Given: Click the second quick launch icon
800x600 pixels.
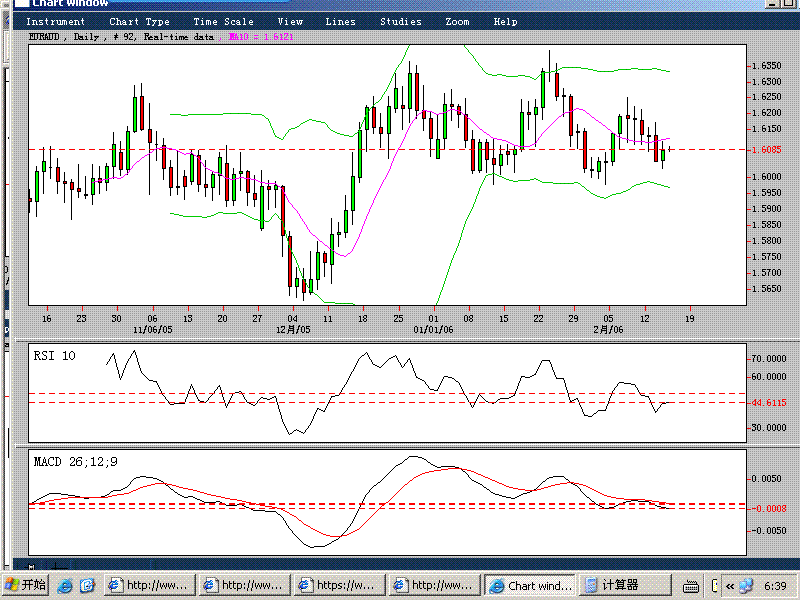Looking at the screenshot, I should [87, 586].
